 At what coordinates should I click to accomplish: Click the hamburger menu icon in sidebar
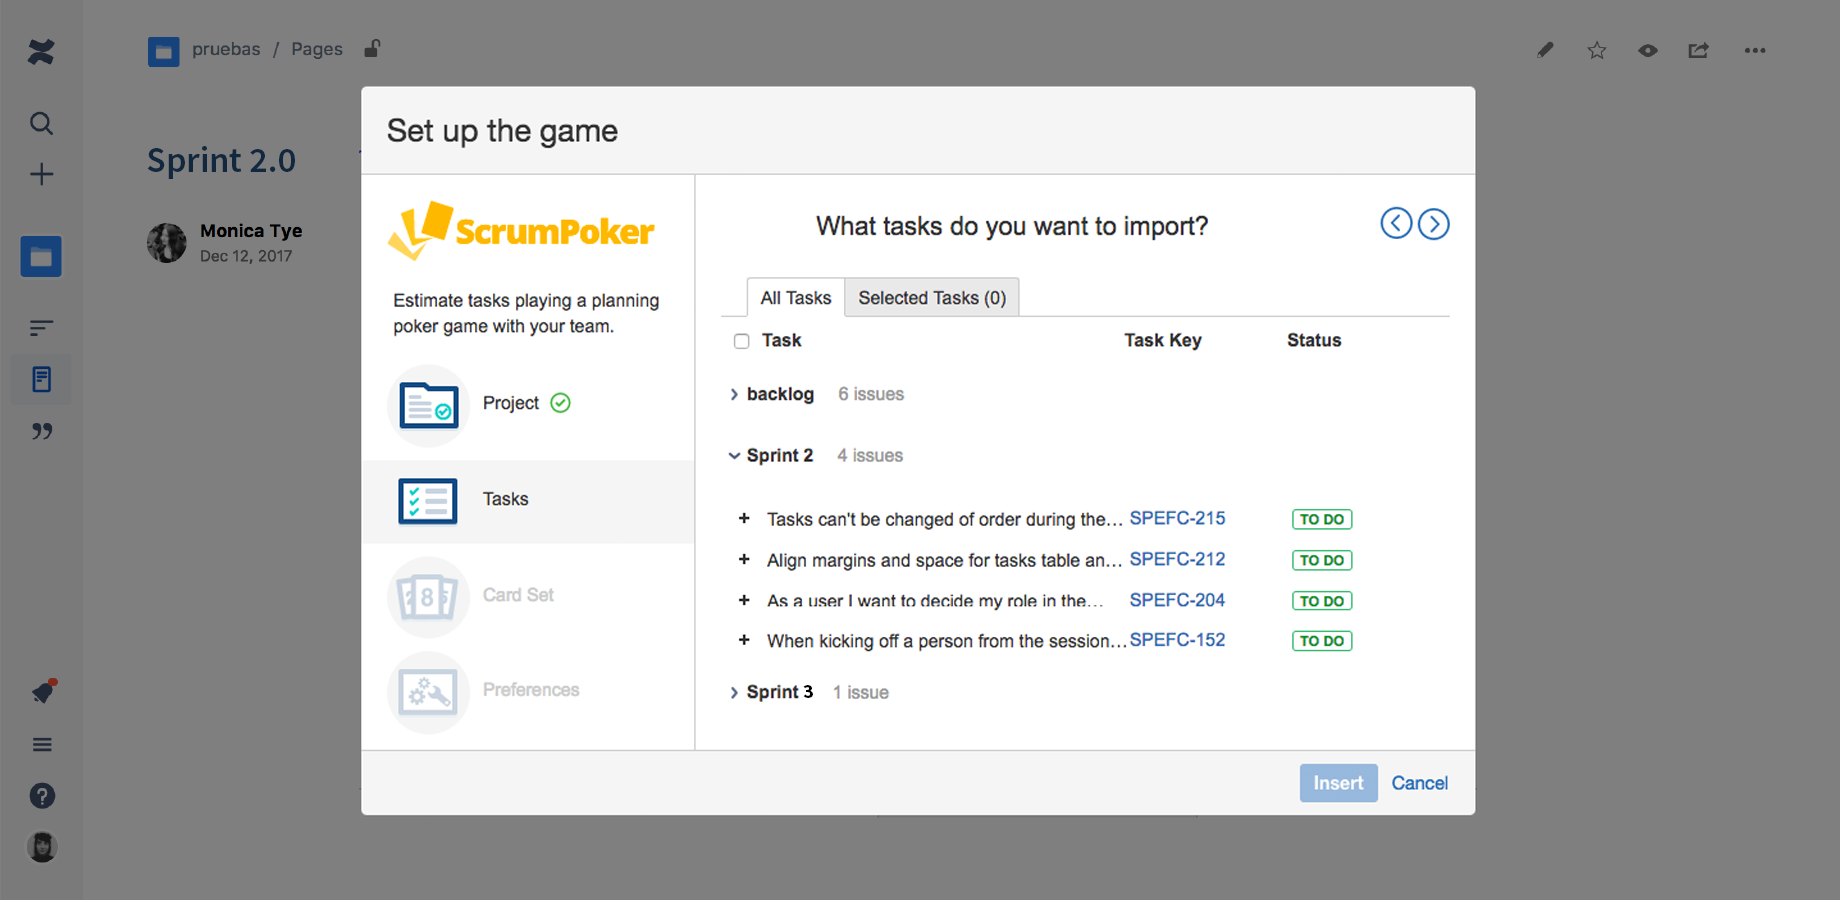tap(42, 745)
